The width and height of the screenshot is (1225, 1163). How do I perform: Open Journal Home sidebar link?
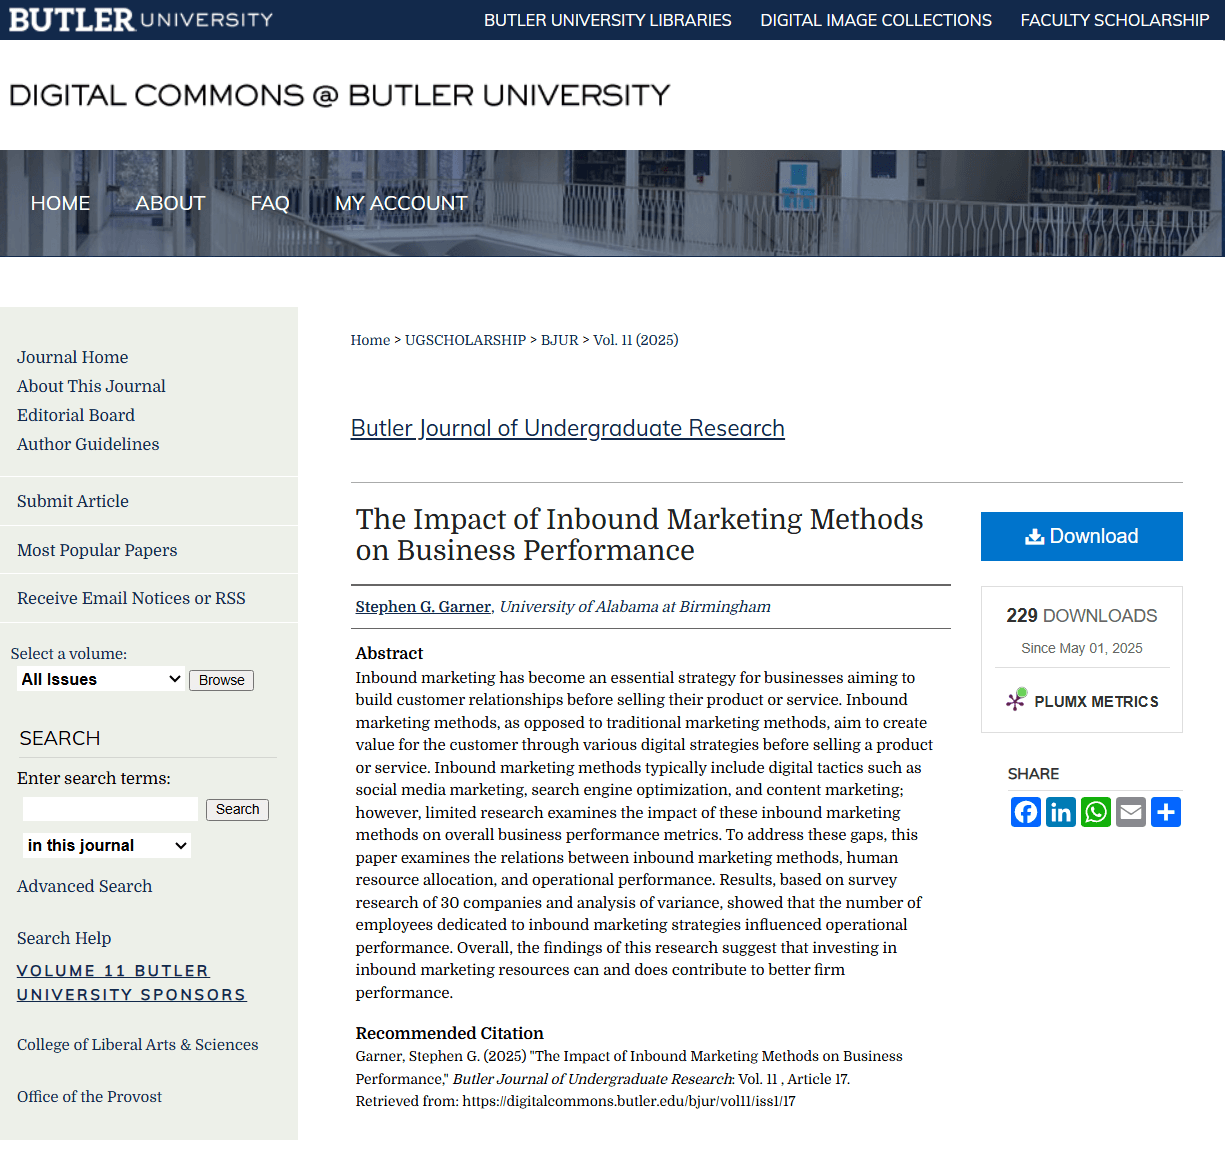click(x=72, y=357)
